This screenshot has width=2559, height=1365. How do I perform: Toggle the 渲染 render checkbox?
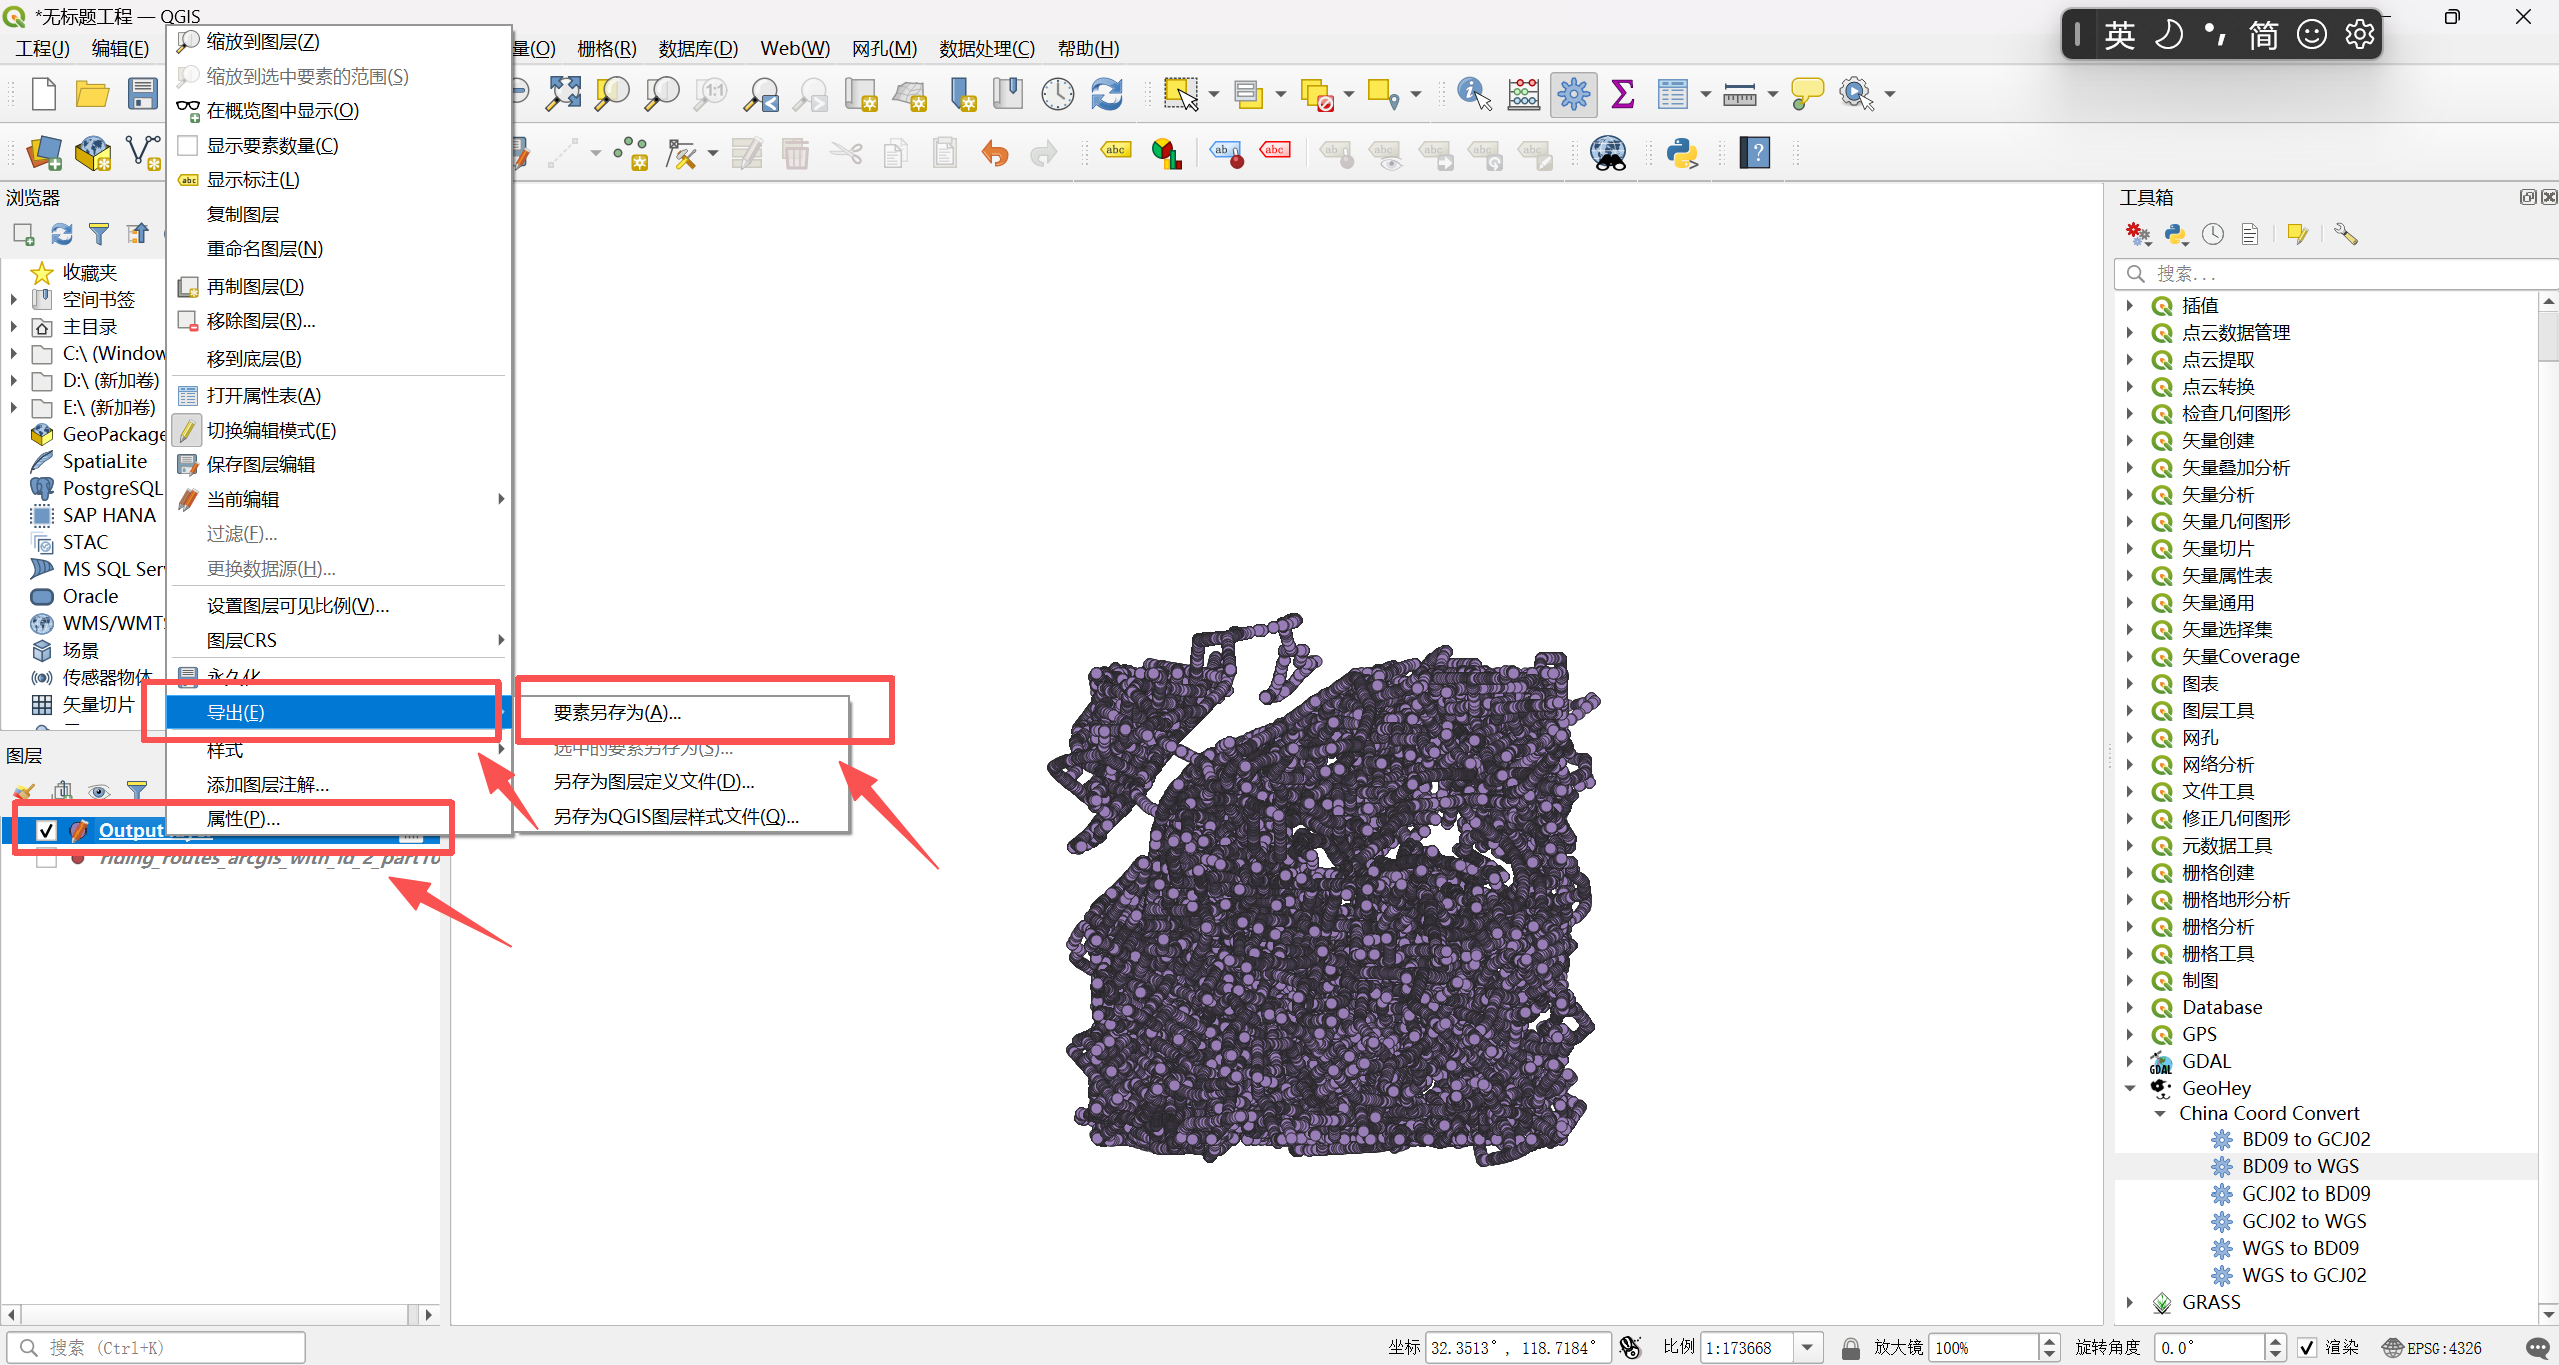pyautogui.click(x=2306, y=1347)
